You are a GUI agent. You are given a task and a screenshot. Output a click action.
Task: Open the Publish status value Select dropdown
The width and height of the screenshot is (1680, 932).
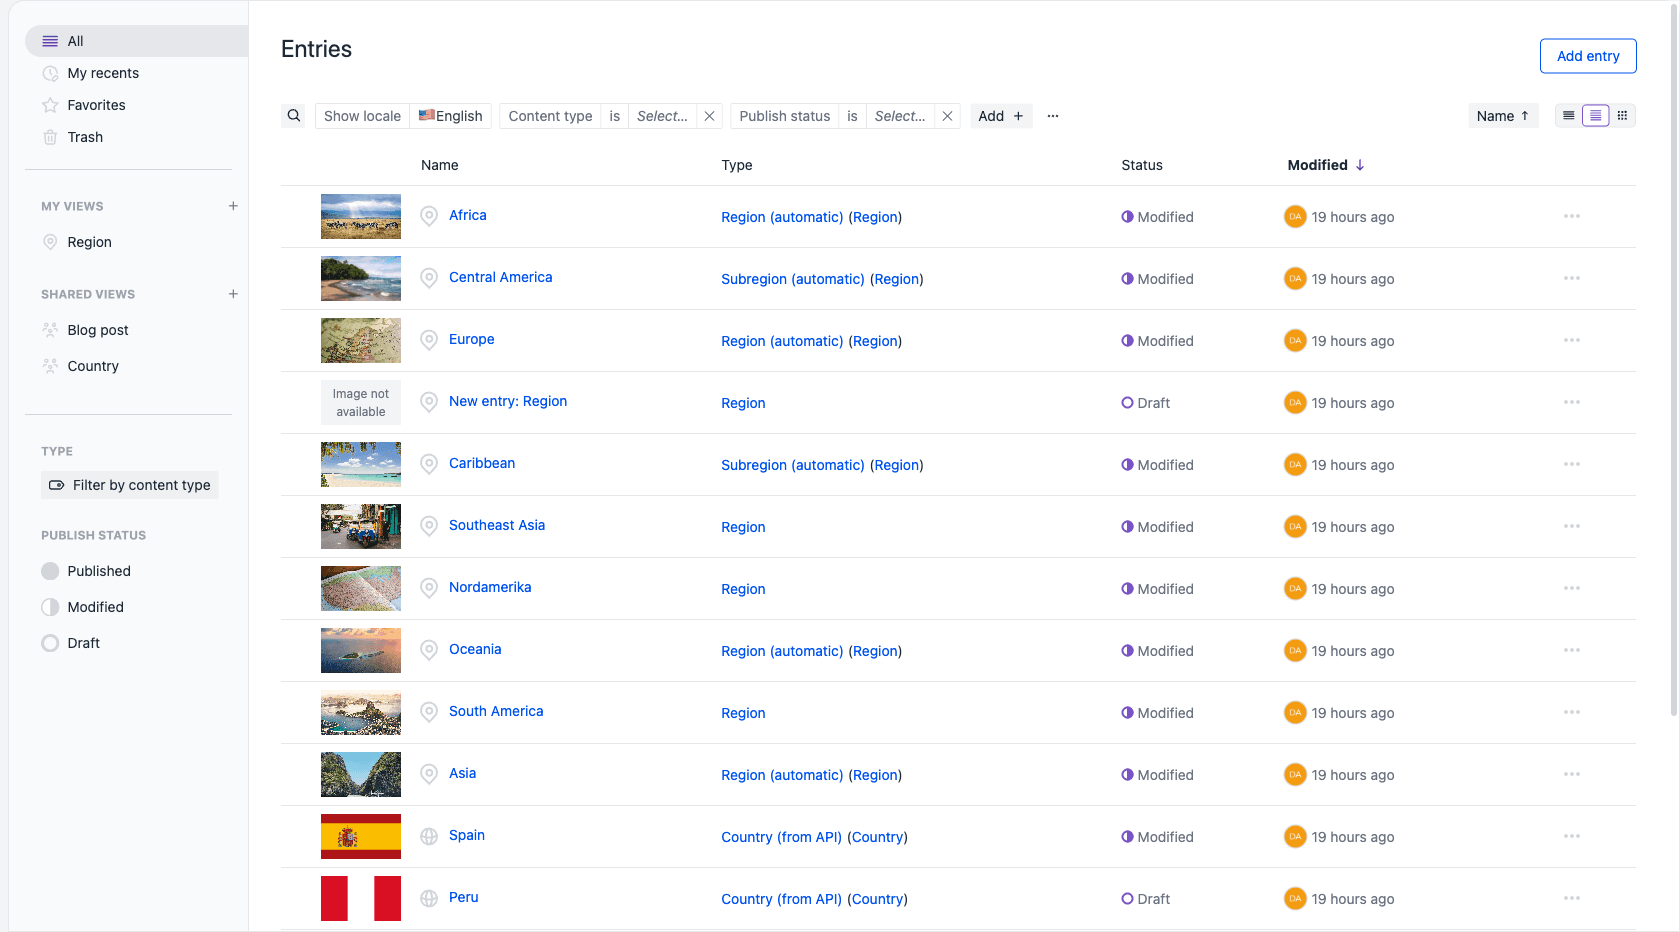(x=900, y=116)
